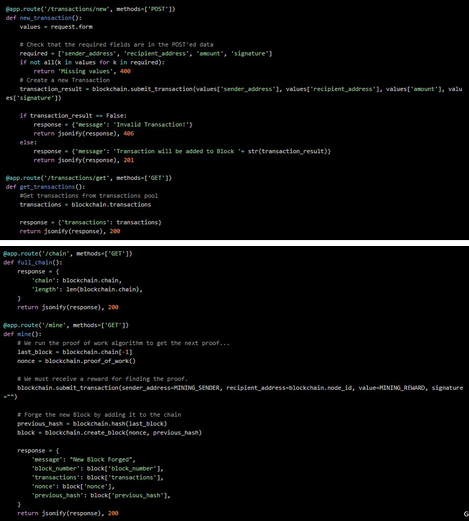Click the MINING_SENDER constant

point(197,388)
